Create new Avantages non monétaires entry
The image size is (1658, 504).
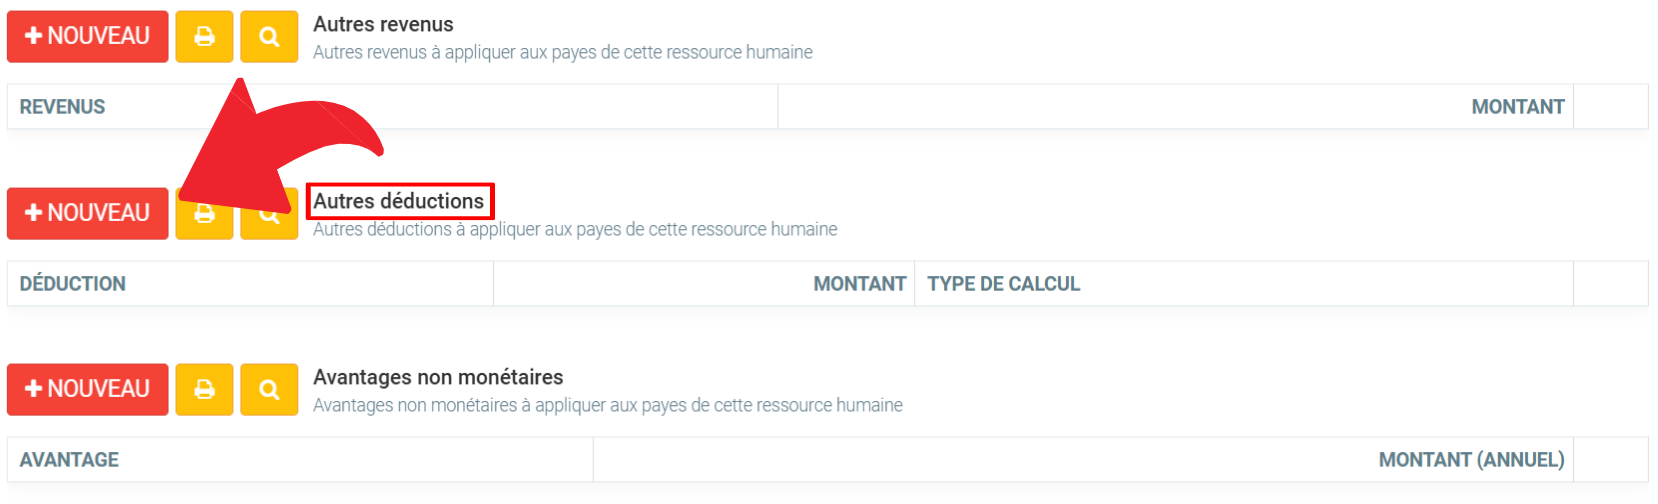(x=88, y=389)
